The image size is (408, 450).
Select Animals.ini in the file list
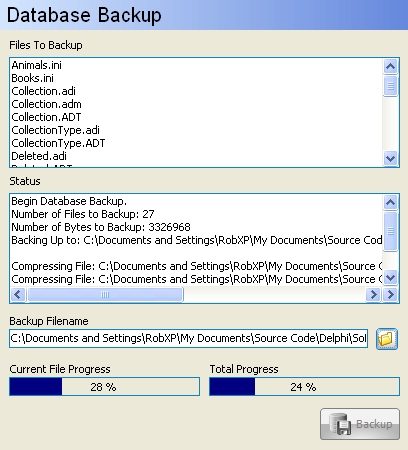click(x=37, y=65)
